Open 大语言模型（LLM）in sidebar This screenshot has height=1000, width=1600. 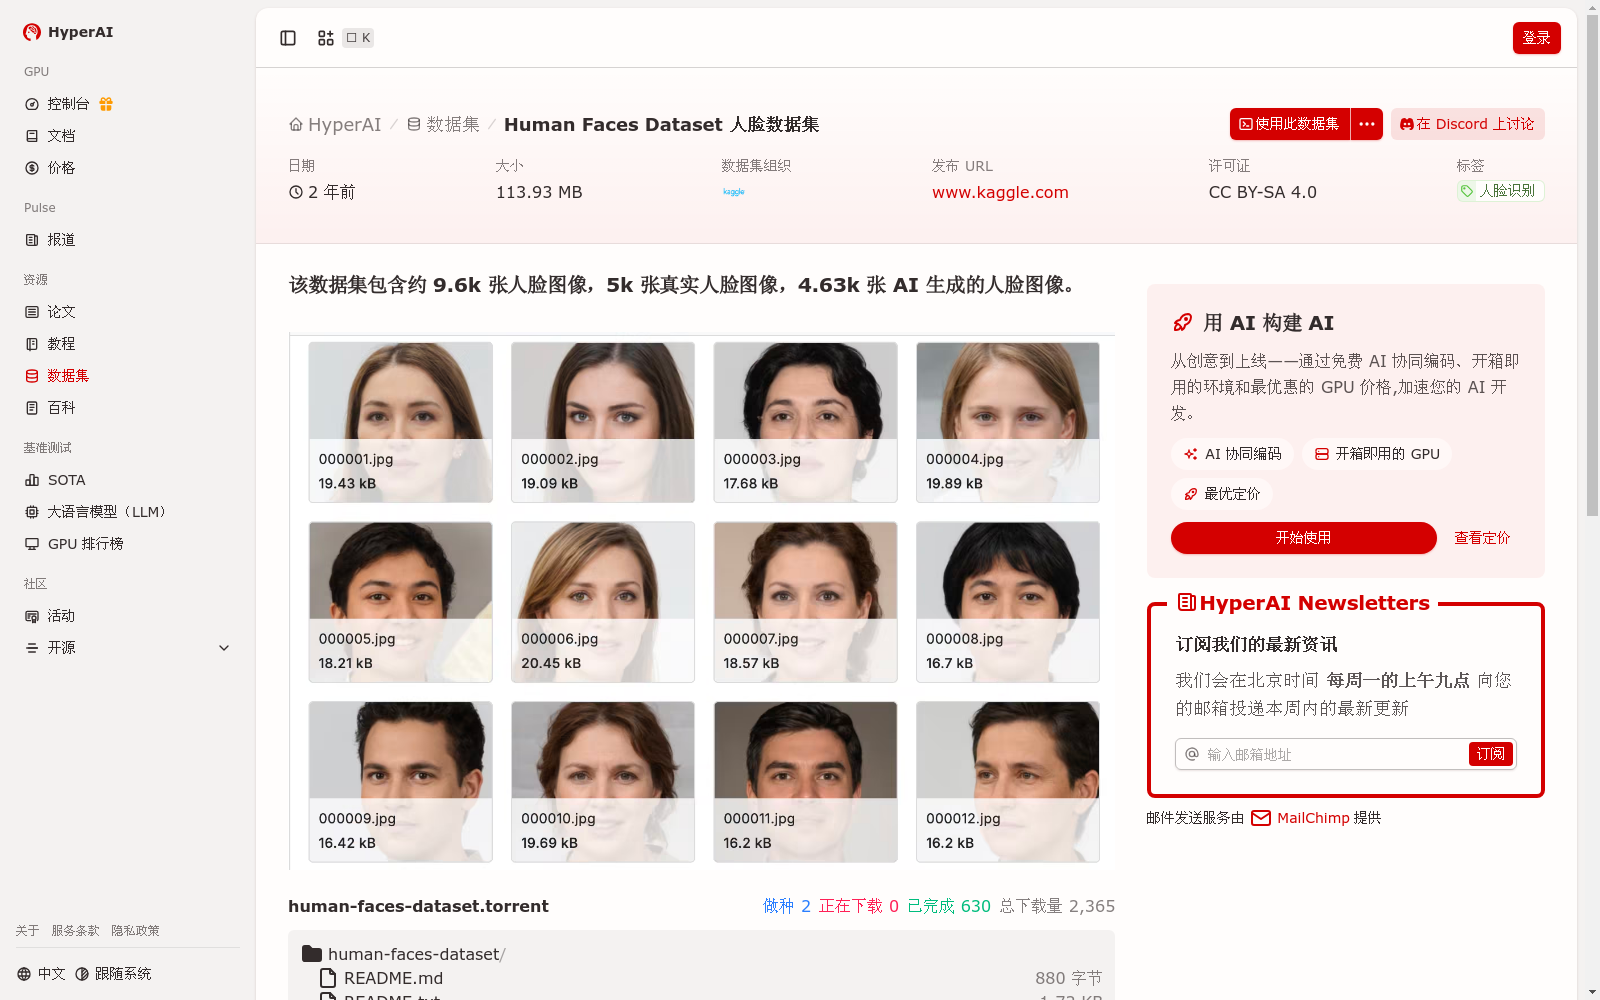tap(96, 512)
